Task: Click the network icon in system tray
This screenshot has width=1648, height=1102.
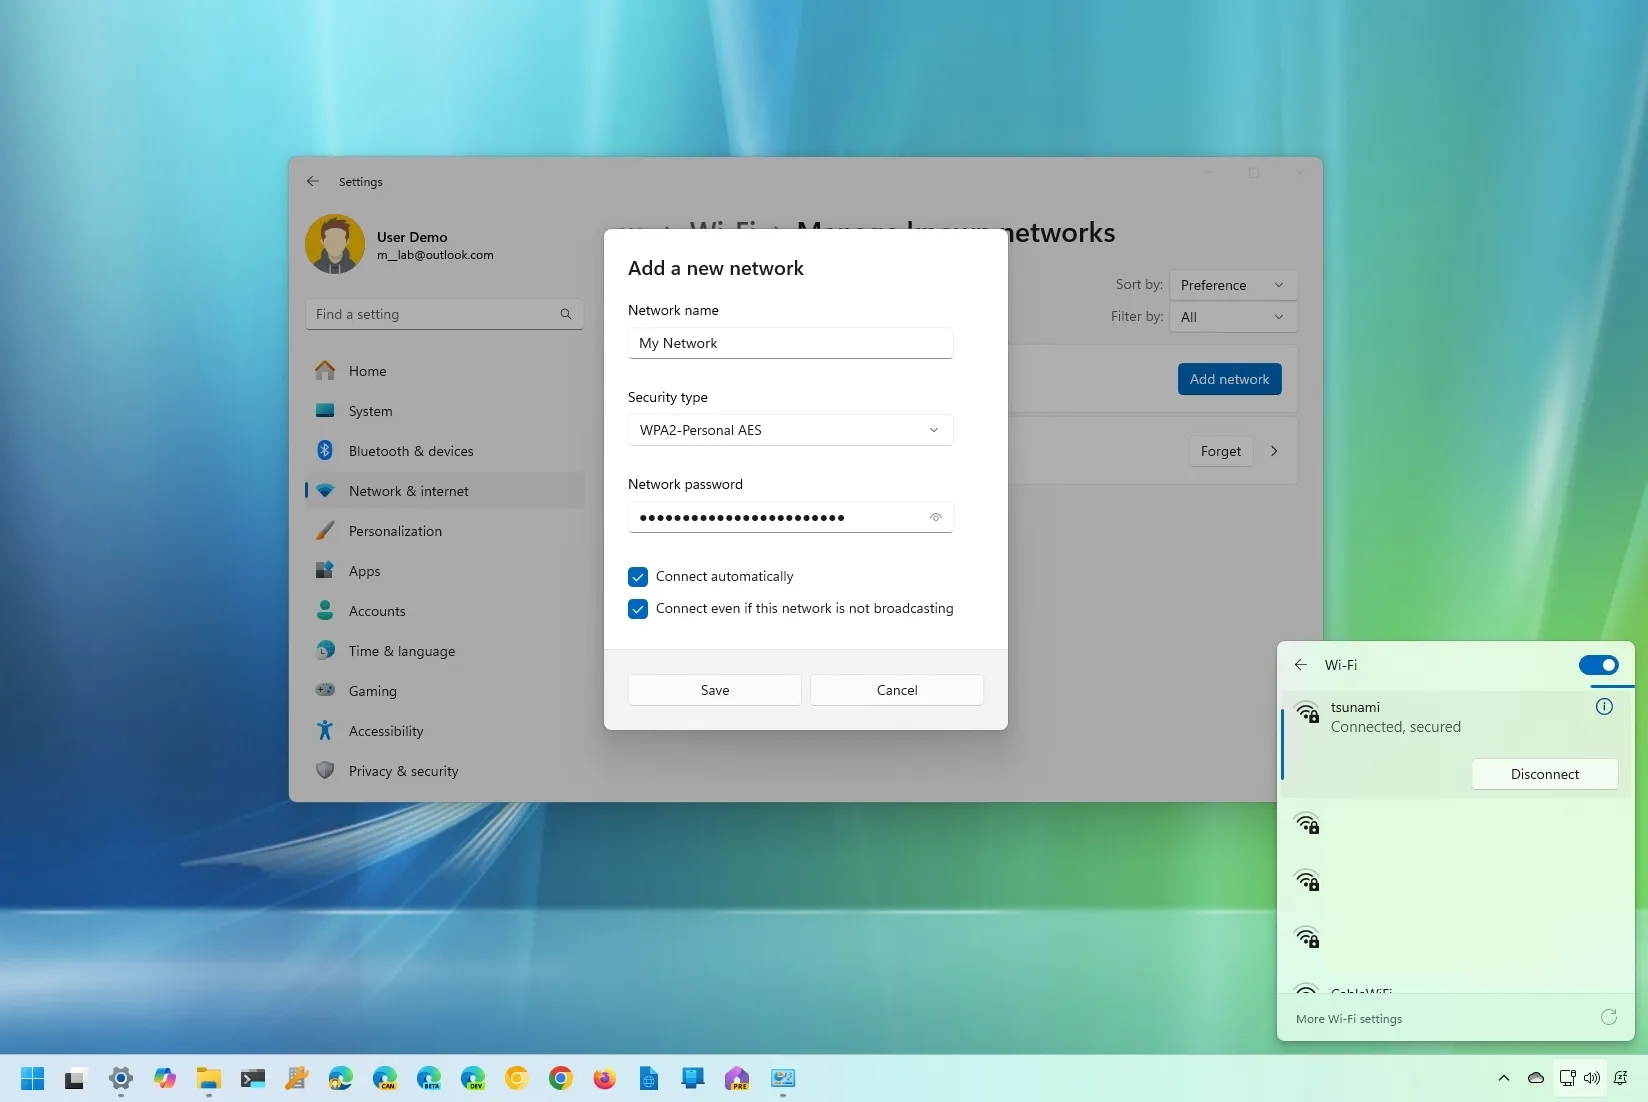Action: click(x=1567, y=1078)
